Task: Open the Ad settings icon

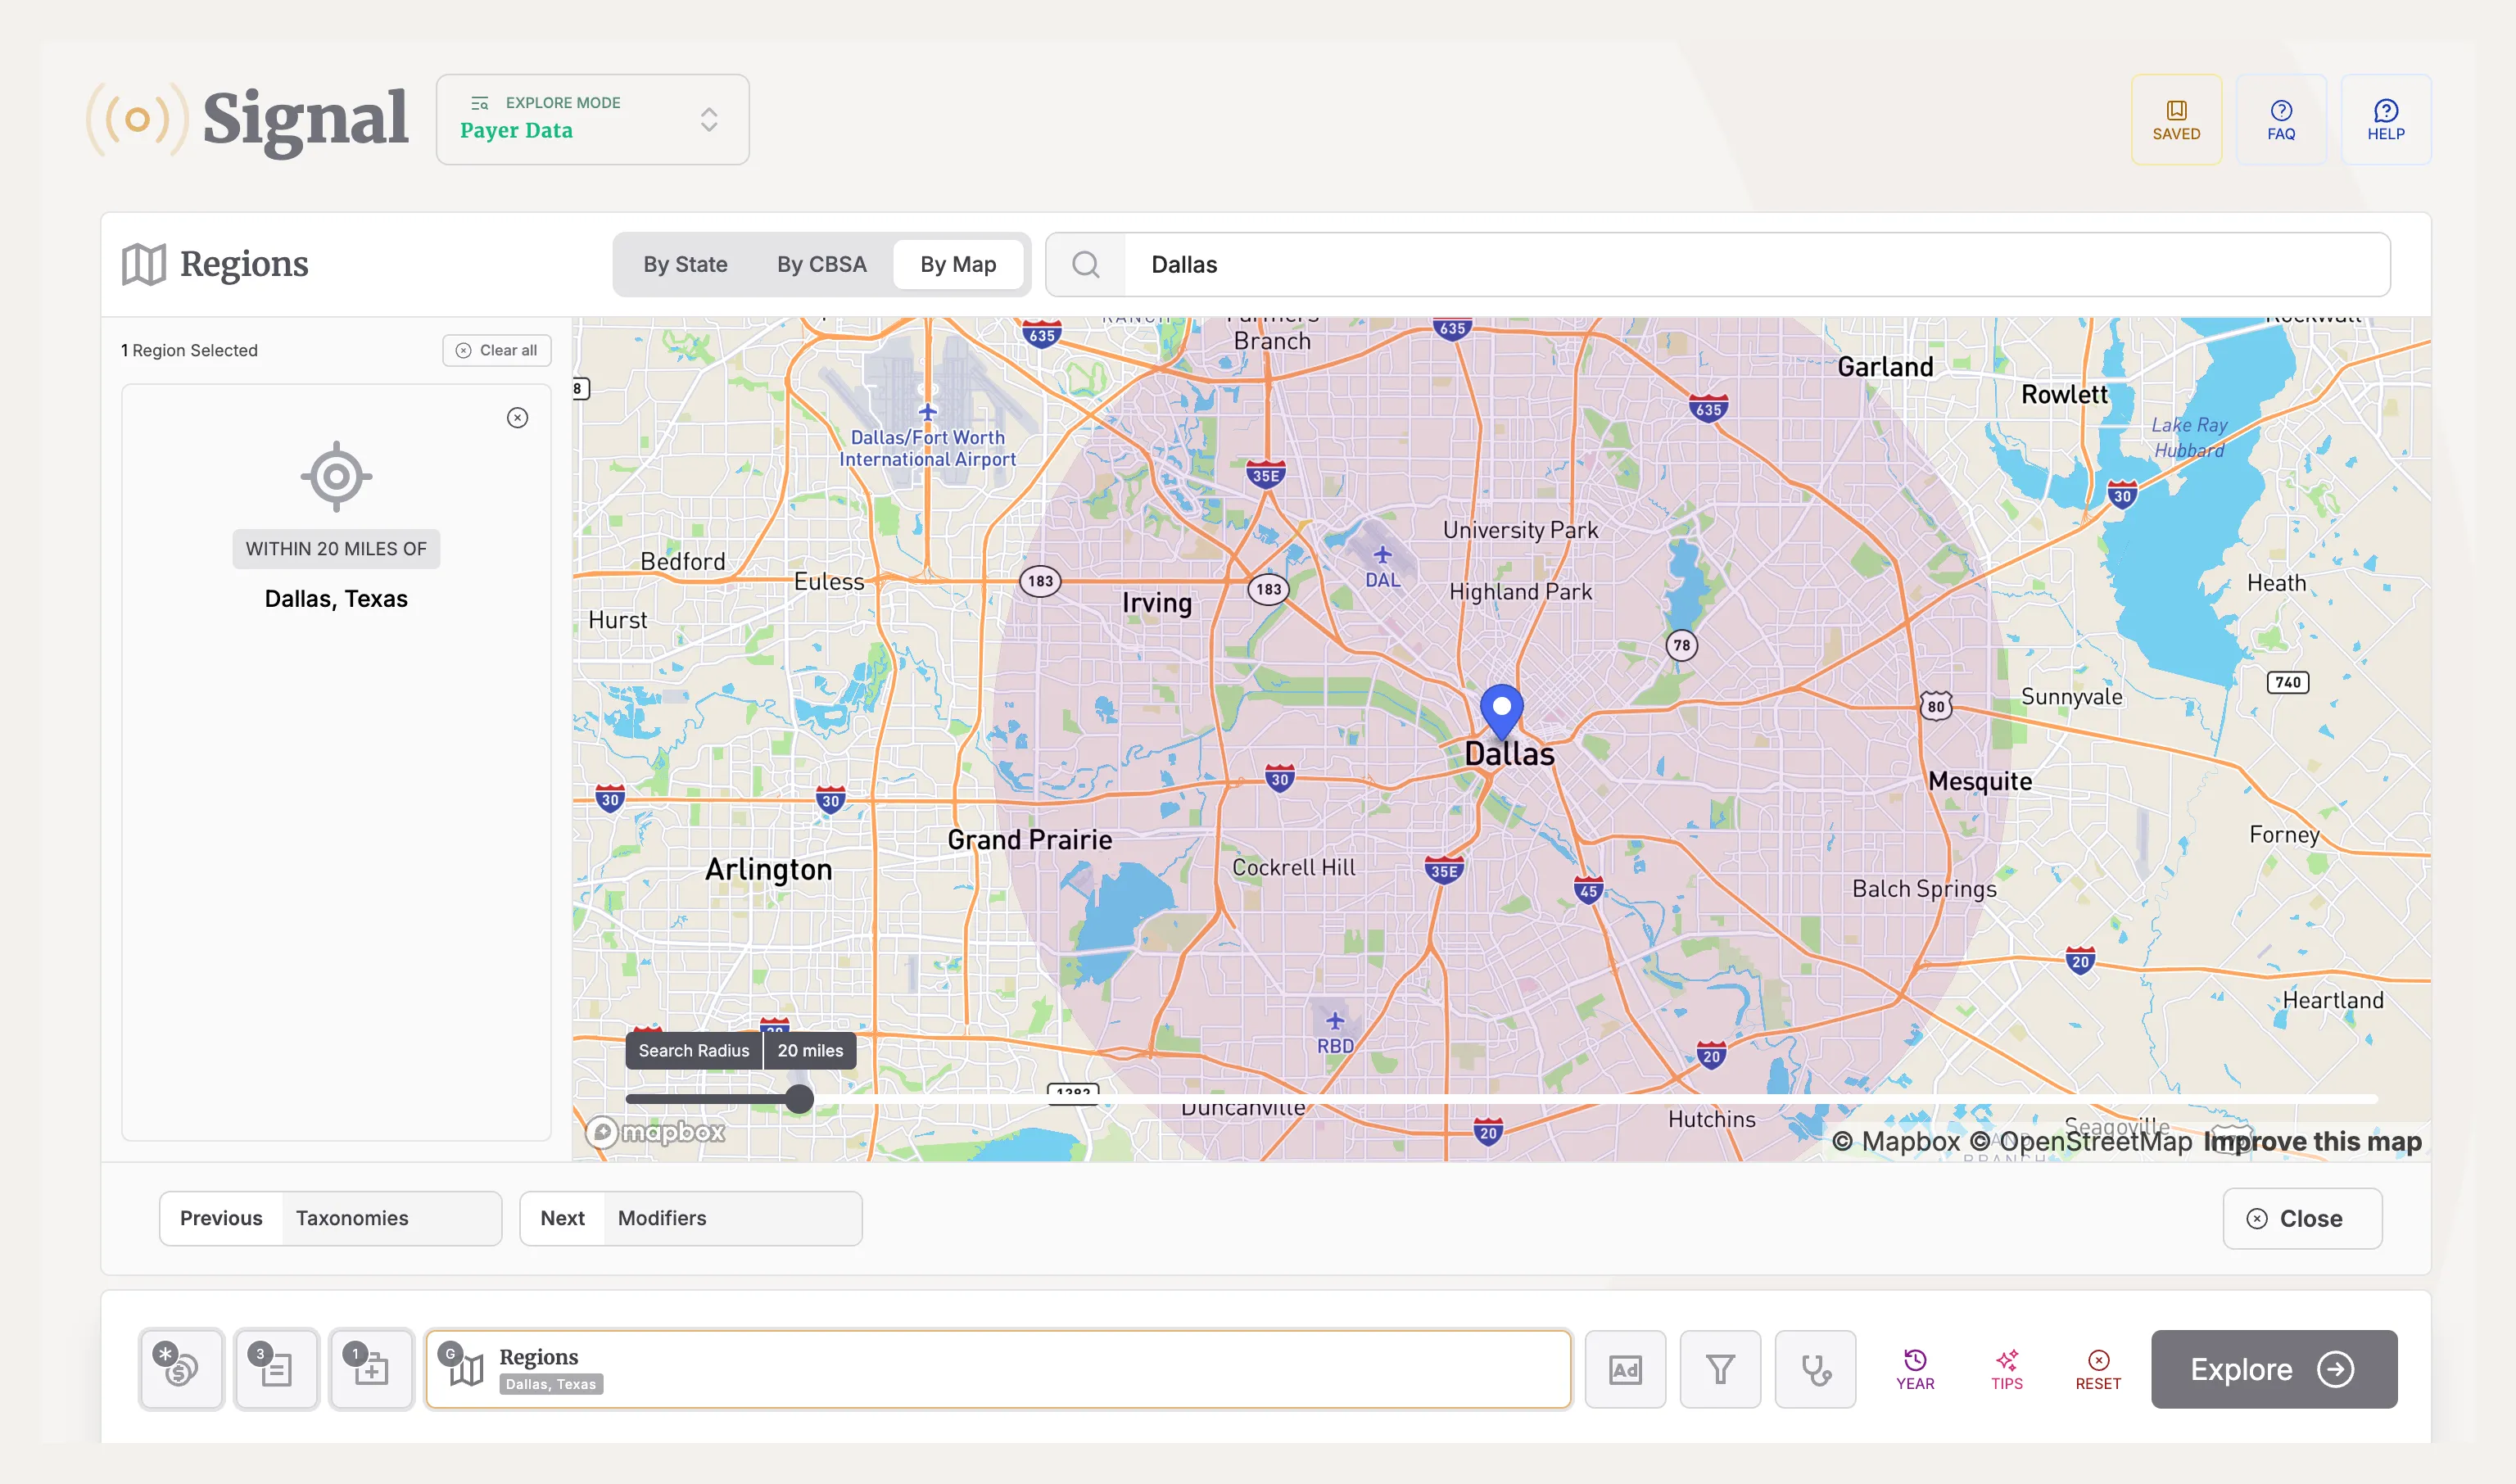Action: pyautogui.click(x=1624, y=1369)
